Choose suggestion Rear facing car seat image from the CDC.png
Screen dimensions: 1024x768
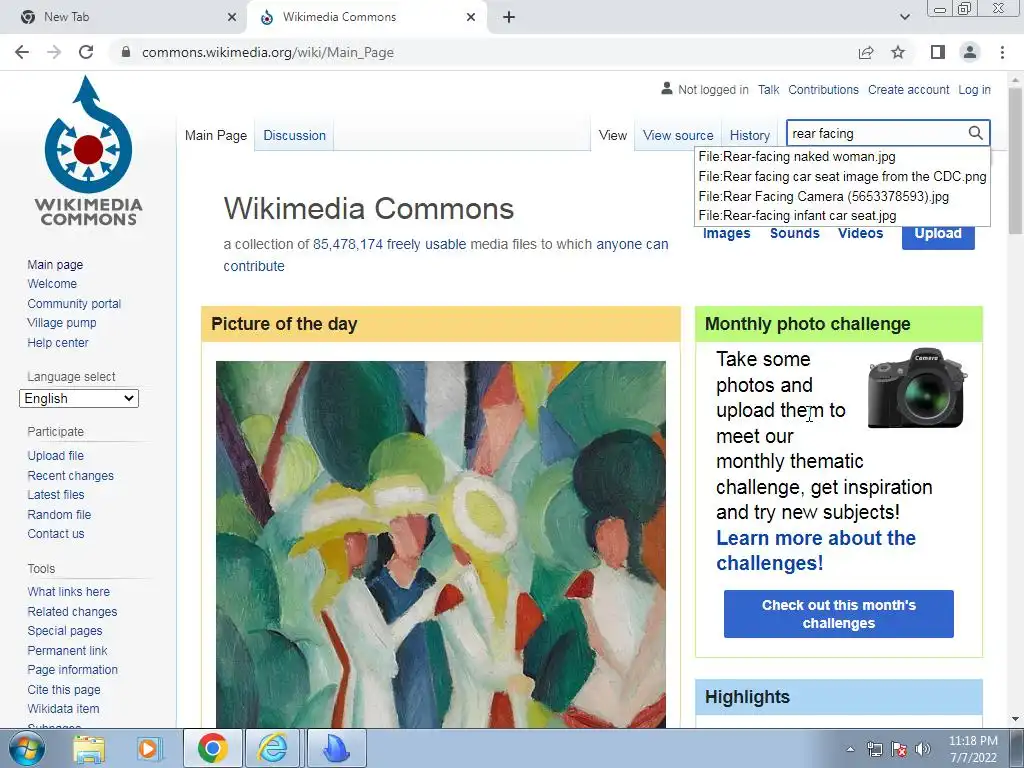842,176
